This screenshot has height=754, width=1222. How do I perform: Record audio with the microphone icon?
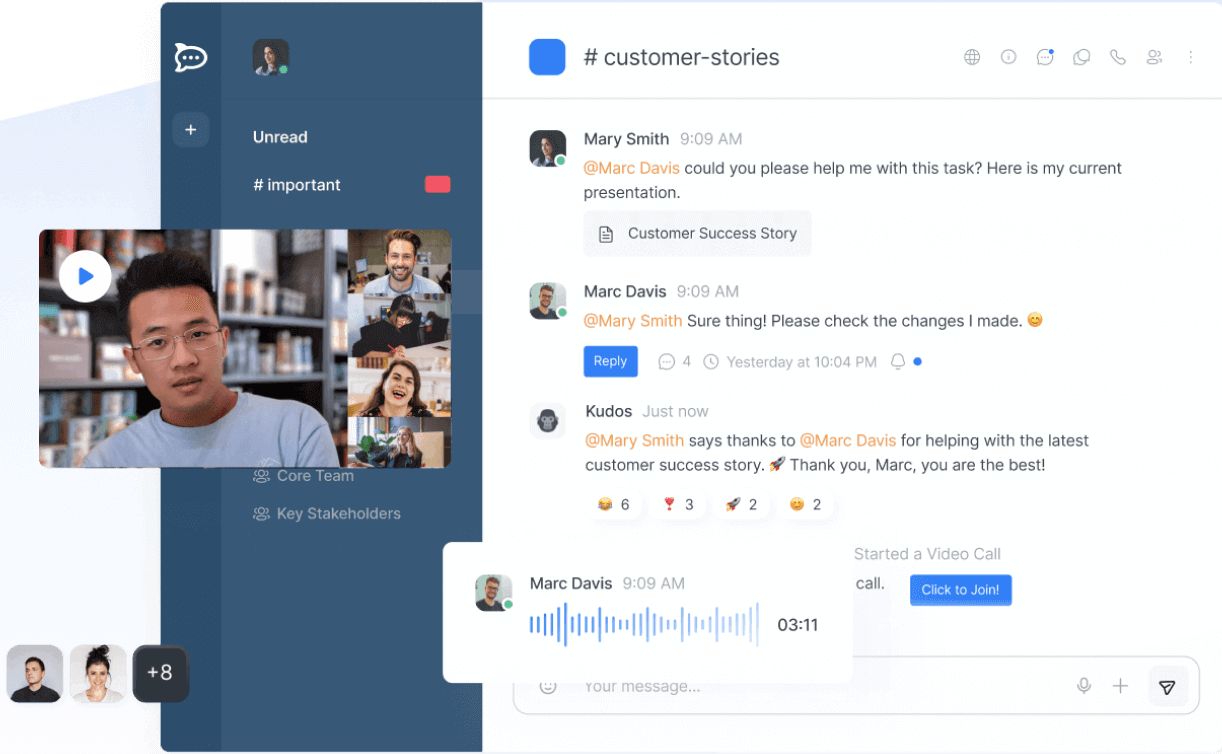(1083, 686)
